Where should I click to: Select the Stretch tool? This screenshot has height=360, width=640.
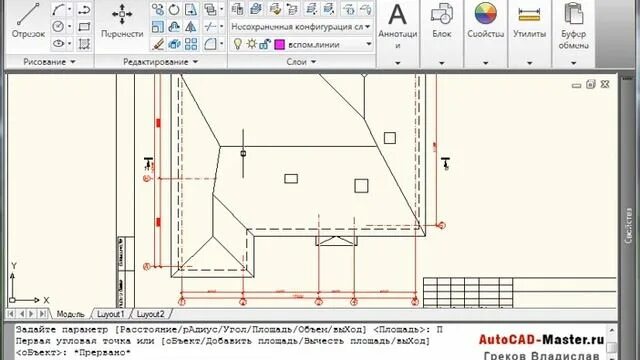[191, 9]
